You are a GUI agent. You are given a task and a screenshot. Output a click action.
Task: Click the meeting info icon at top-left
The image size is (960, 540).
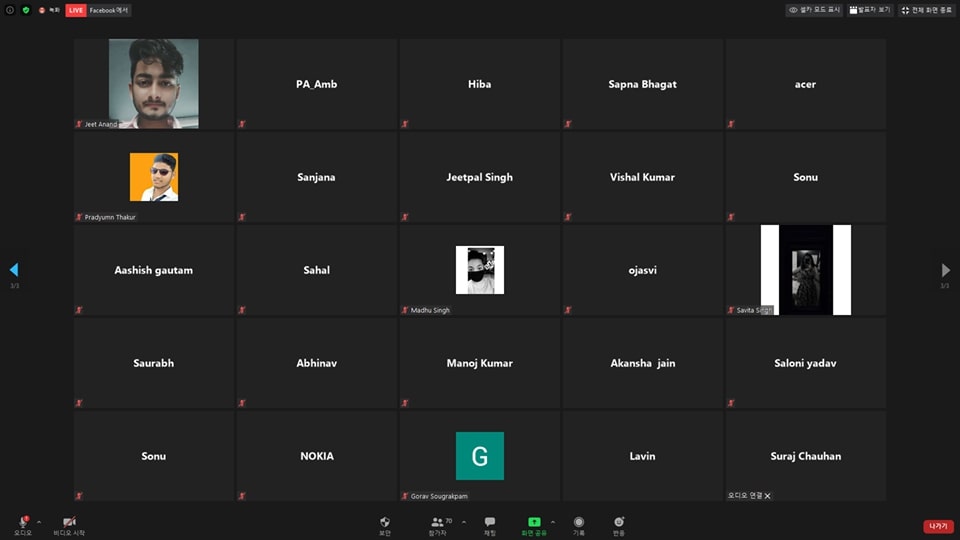click(10, 10)
